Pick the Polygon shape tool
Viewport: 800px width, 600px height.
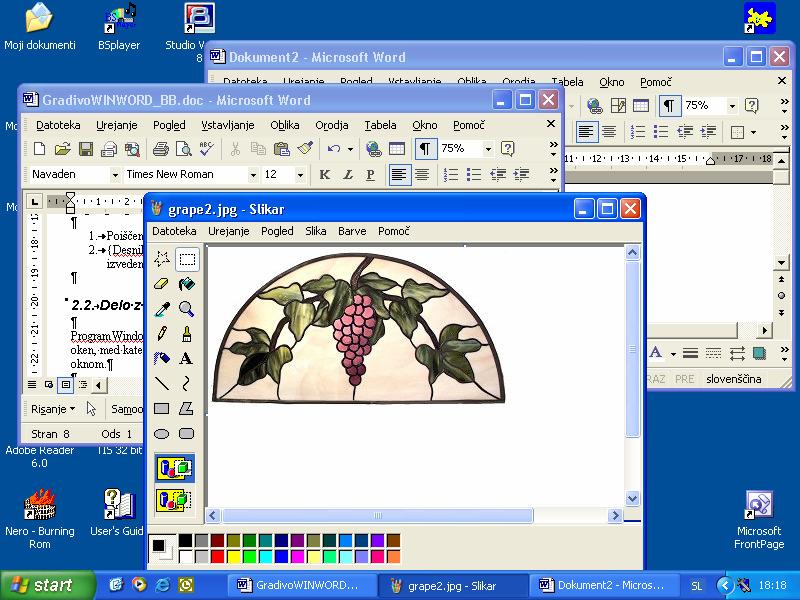(x=187, y=408)
